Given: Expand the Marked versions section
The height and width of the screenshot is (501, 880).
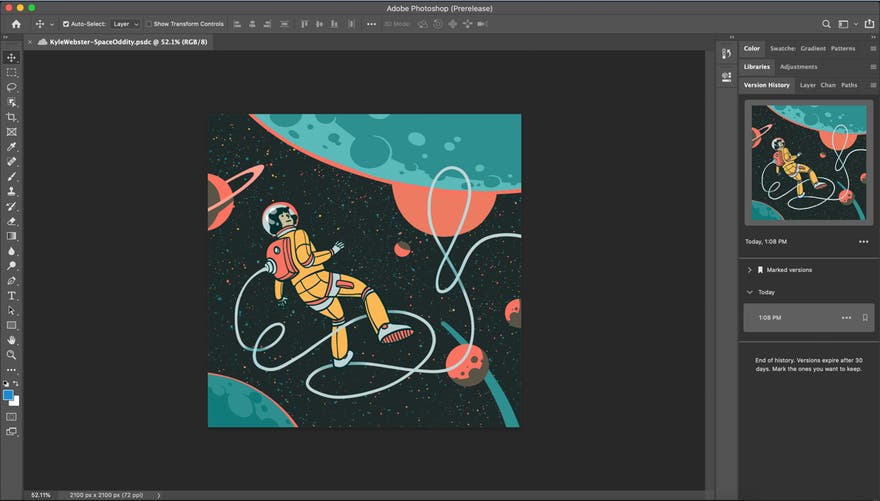Looking at the screenshot, I should 749,270.
